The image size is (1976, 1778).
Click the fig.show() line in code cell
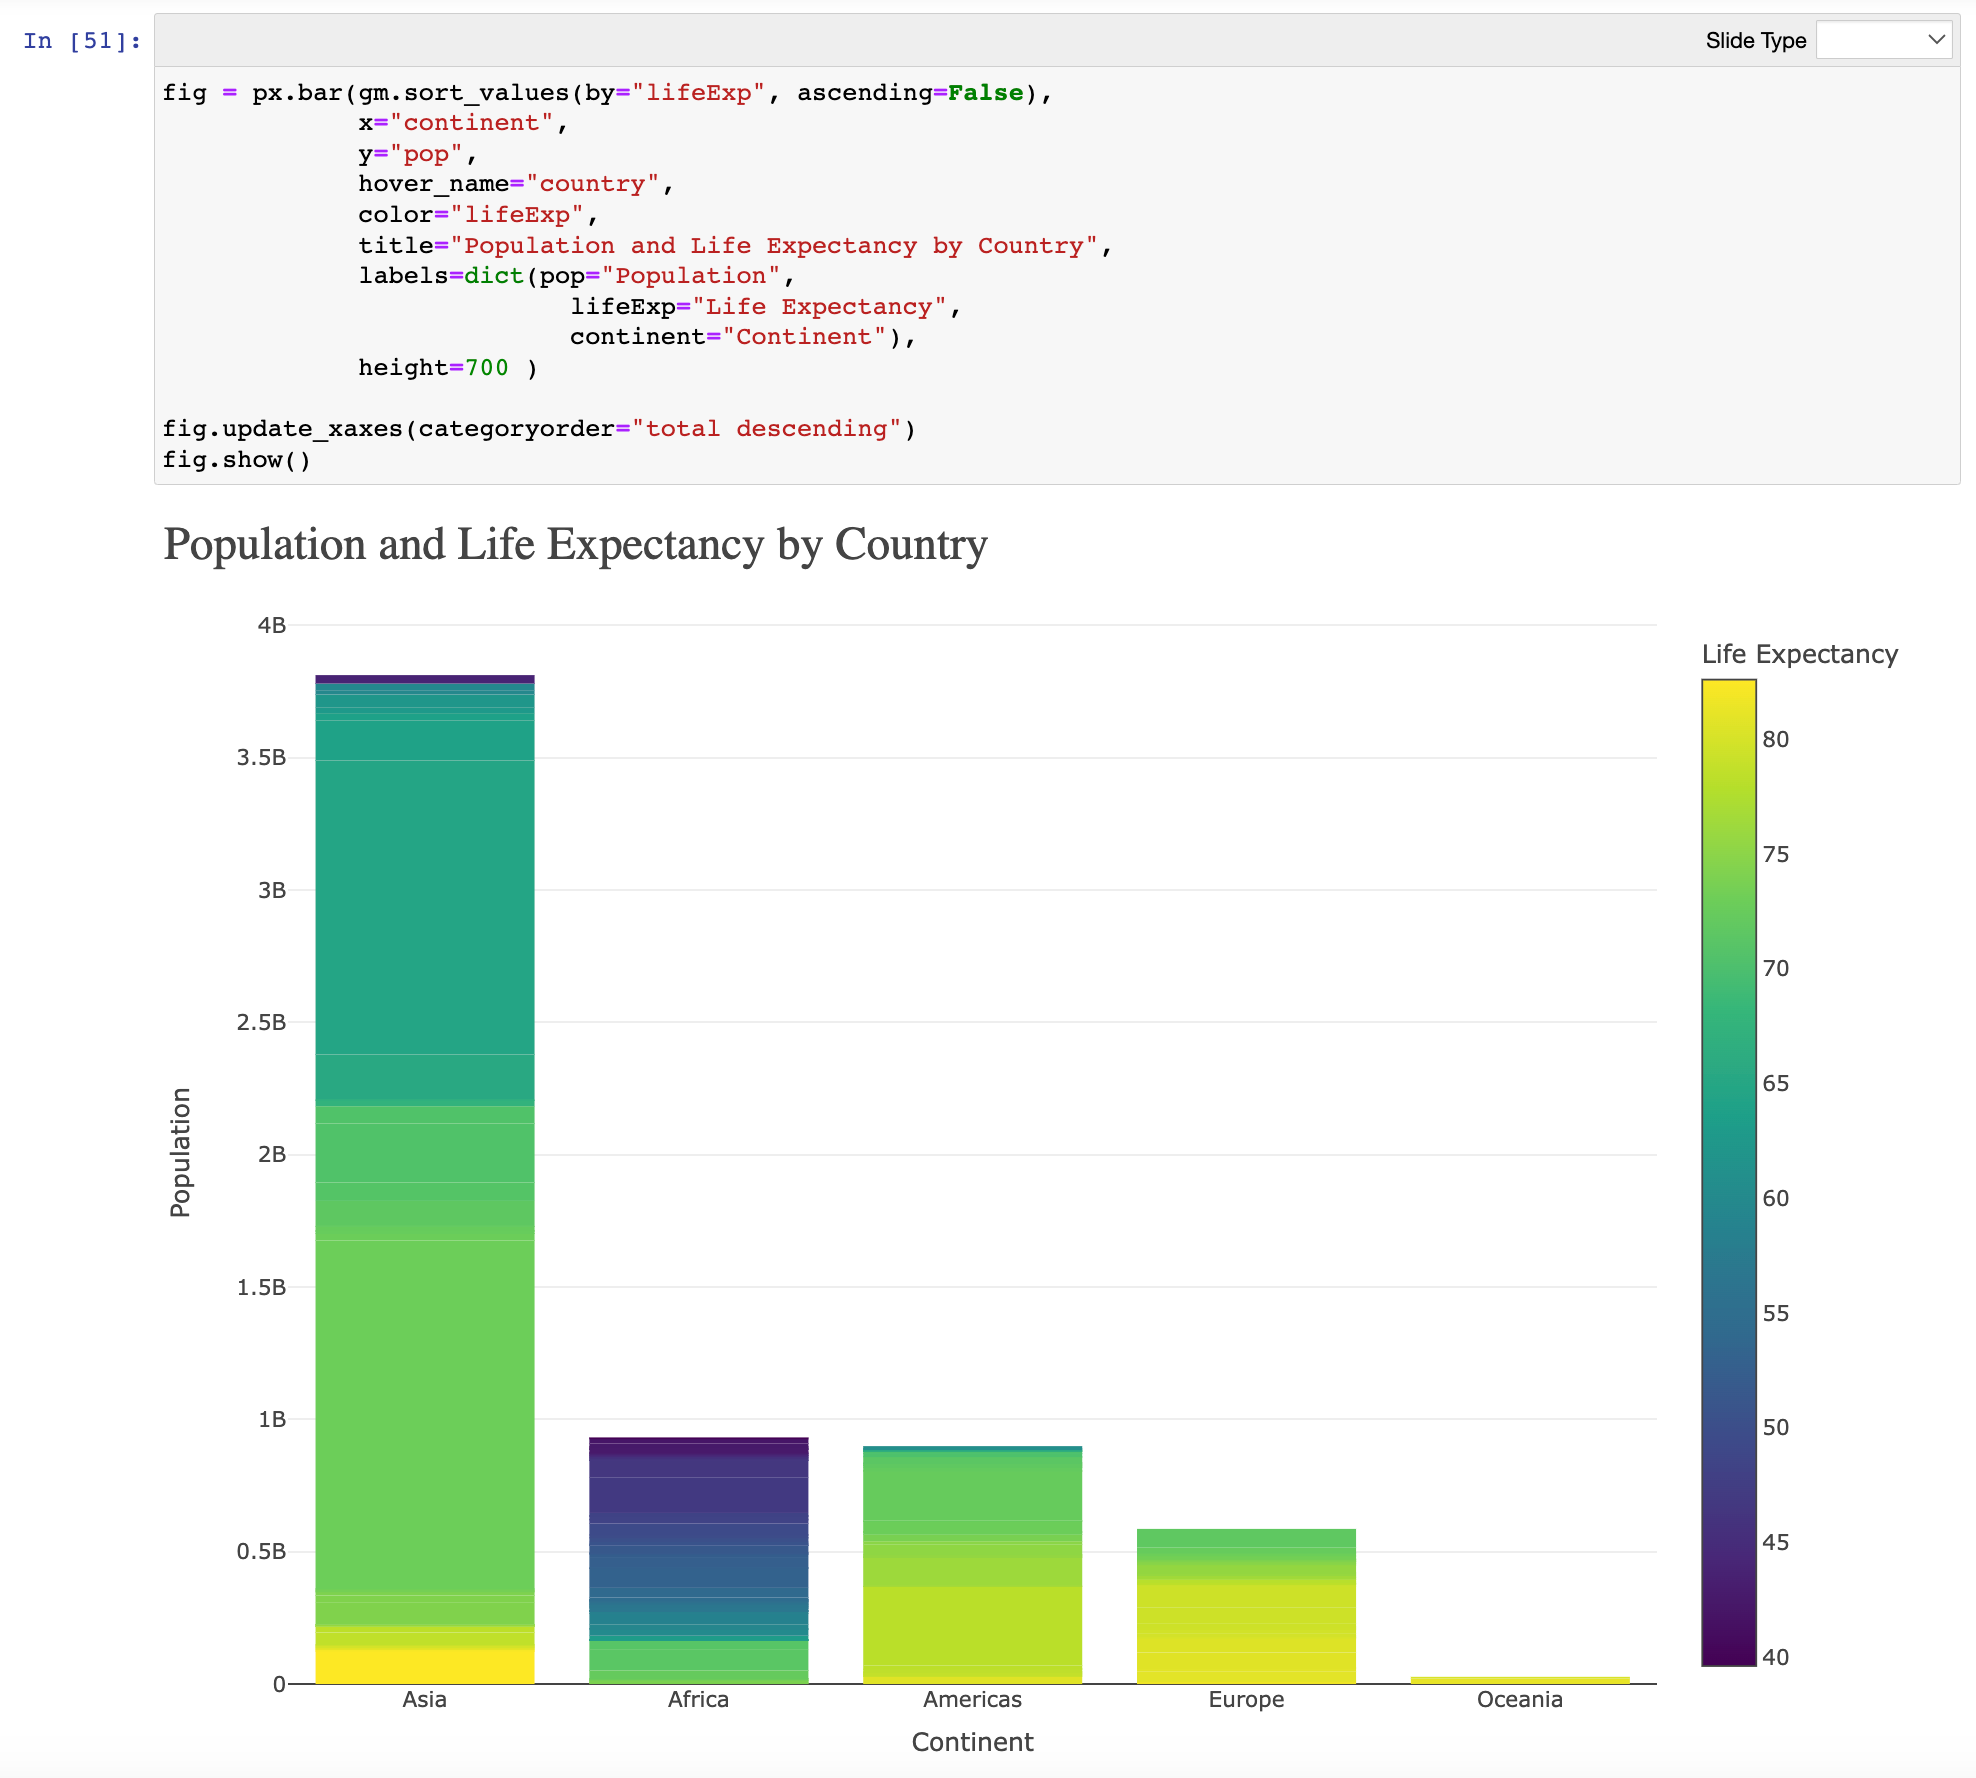point(237,460)
